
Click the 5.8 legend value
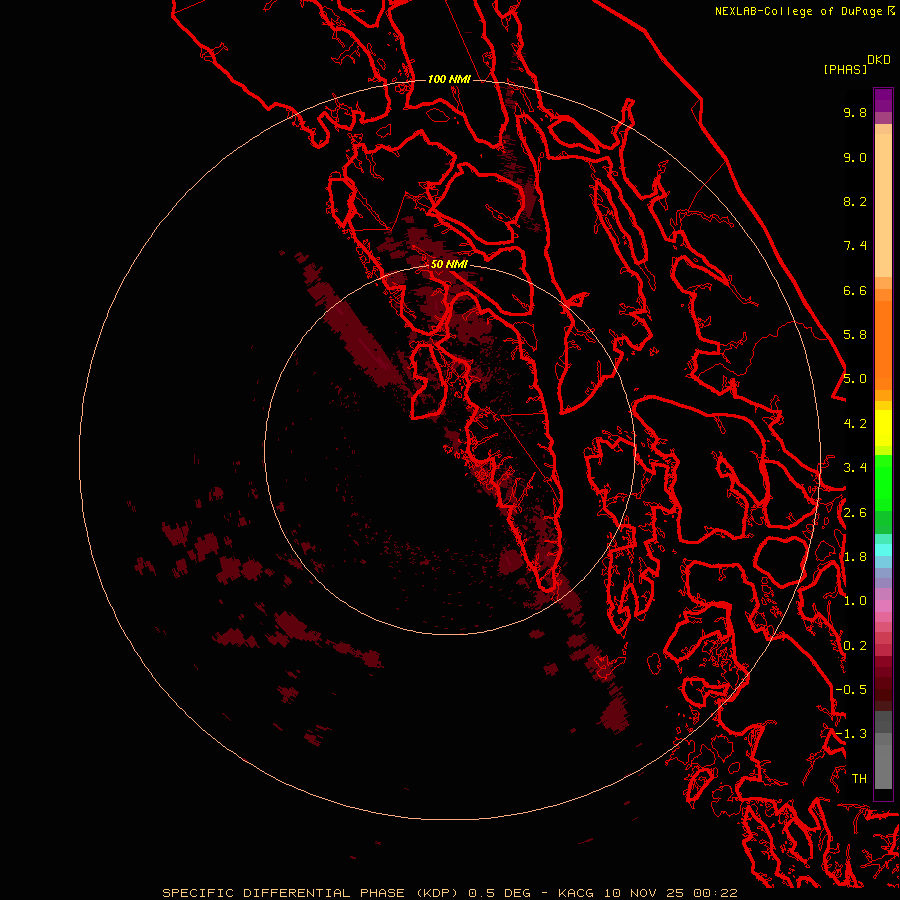(x=855, y=335)
